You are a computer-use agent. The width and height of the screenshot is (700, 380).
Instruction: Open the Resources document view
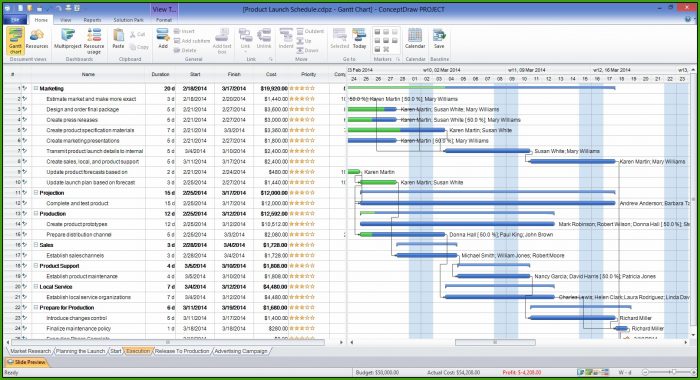pos(37,39)
